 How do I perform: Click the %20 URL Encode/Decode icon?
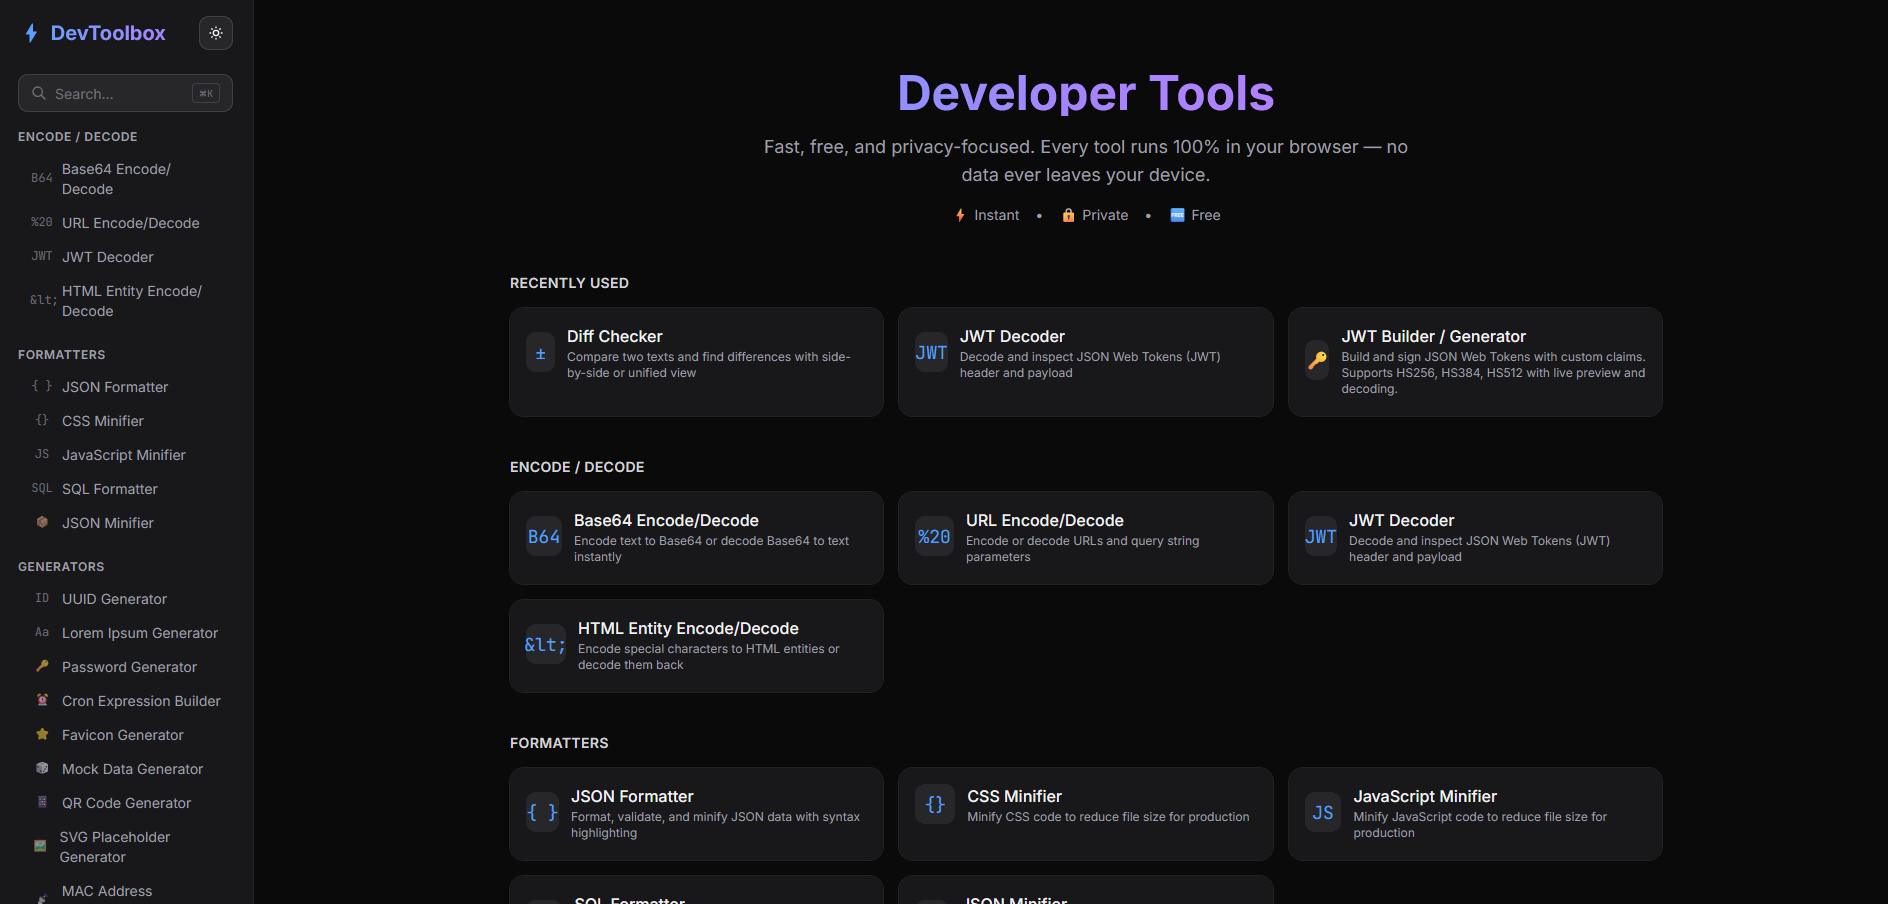[41, 222]
